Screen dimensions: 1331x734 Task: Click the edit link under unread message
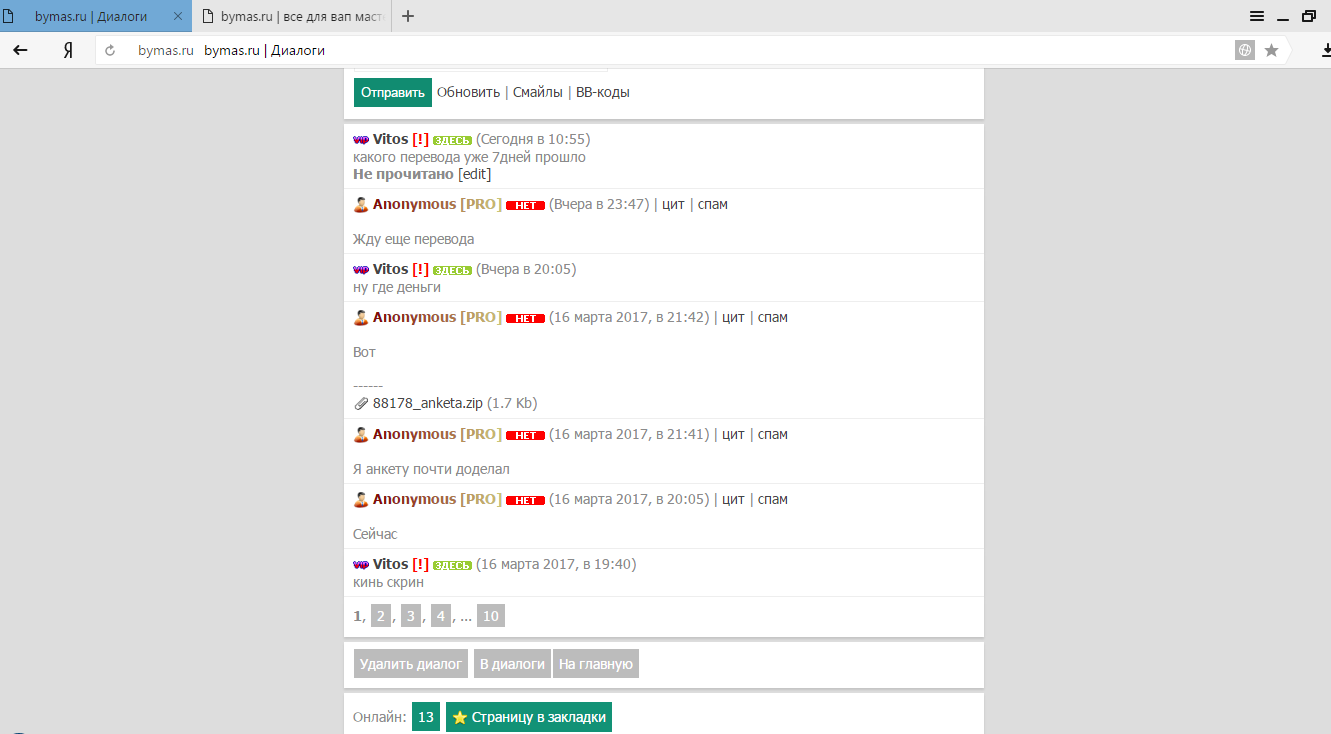475,173
